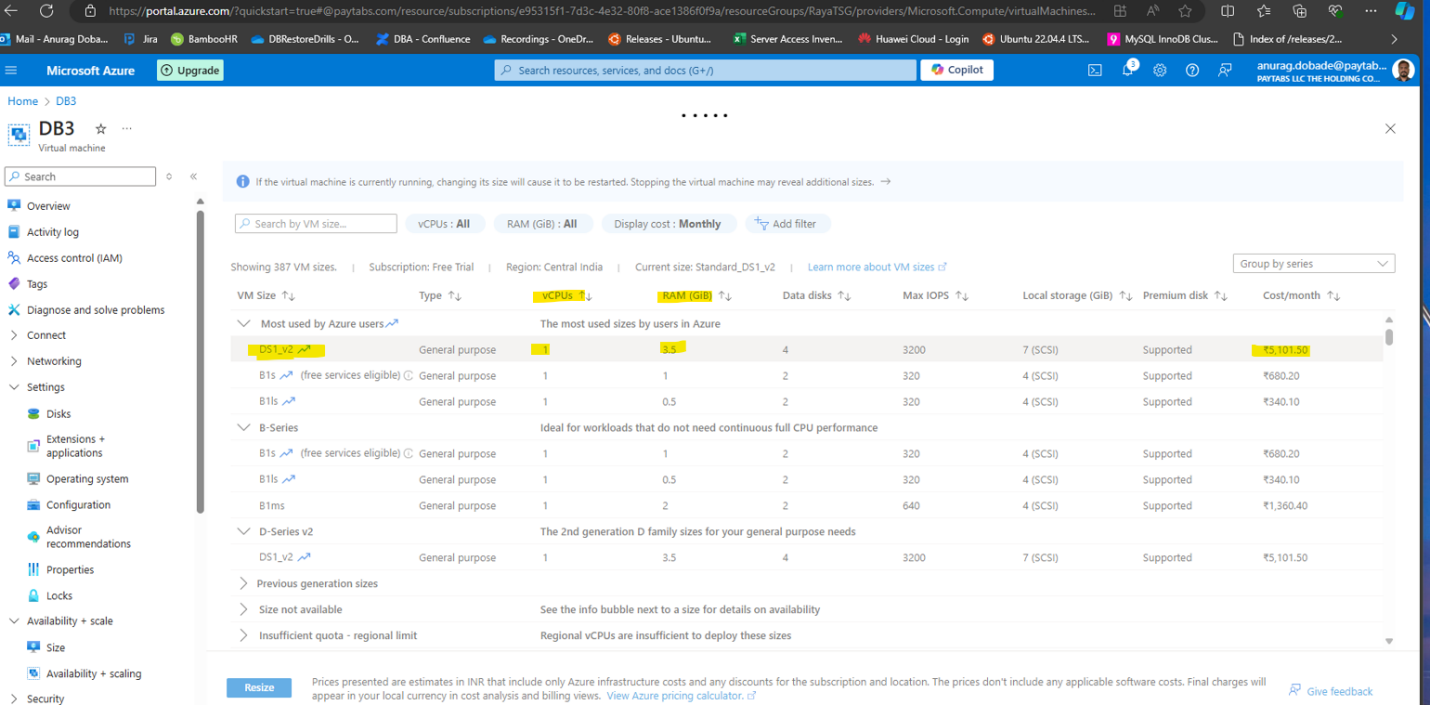Open Configuration in left menu
Viewport: 1430px width, 705px height.
pyautogui.click(x=78, y=505)
